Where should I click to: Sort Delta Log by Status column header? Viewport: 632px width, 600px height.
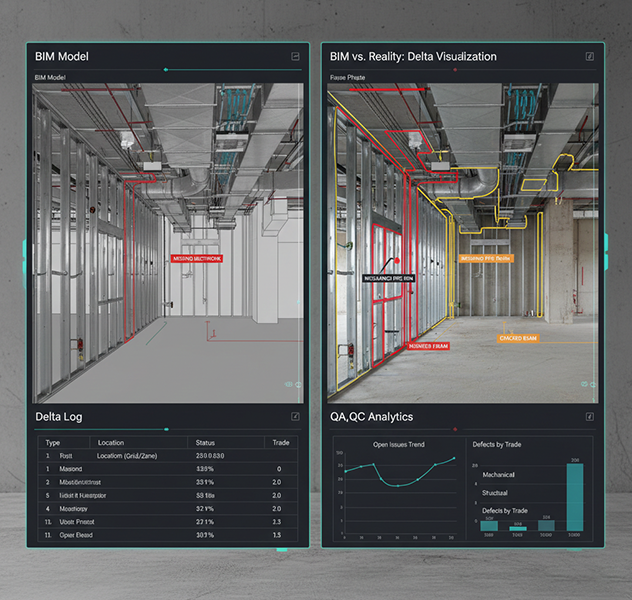(205, 442)
